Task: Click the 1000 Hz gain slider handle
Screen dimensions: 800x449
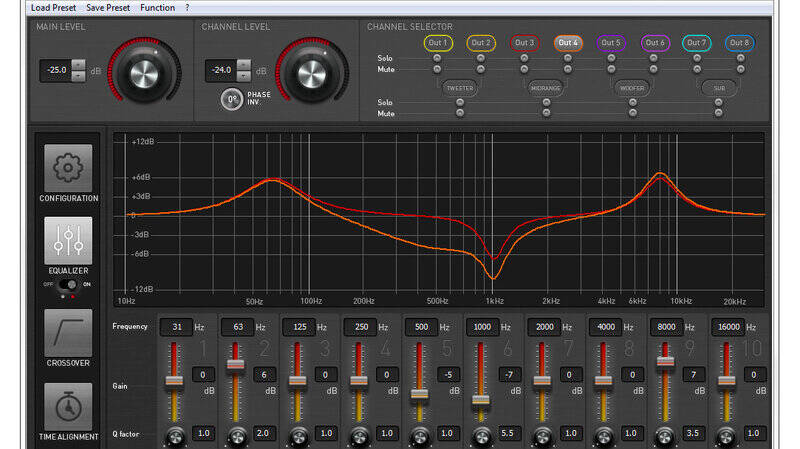Action: click(x=481, y=400)
